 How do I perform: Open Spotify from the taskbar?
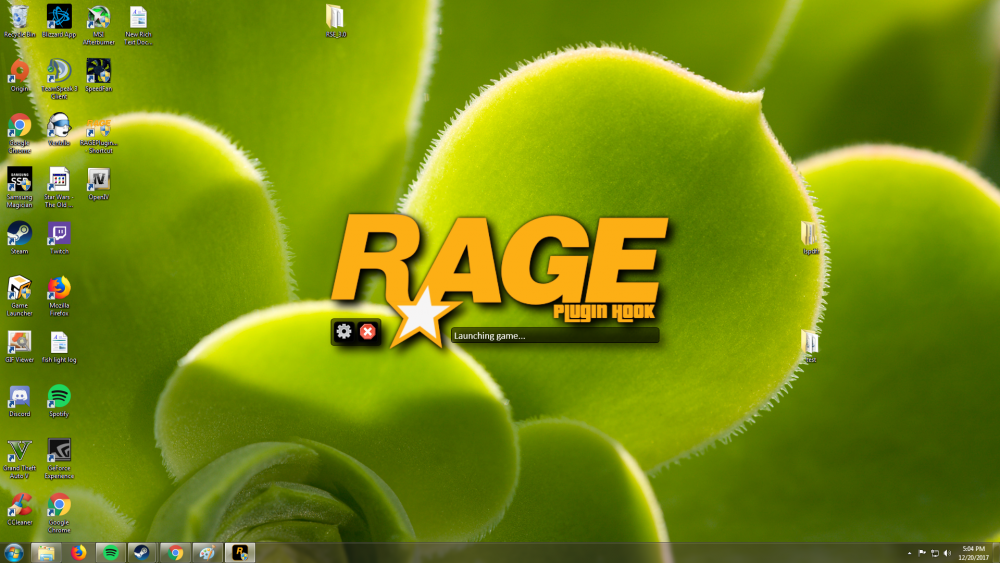111,553
